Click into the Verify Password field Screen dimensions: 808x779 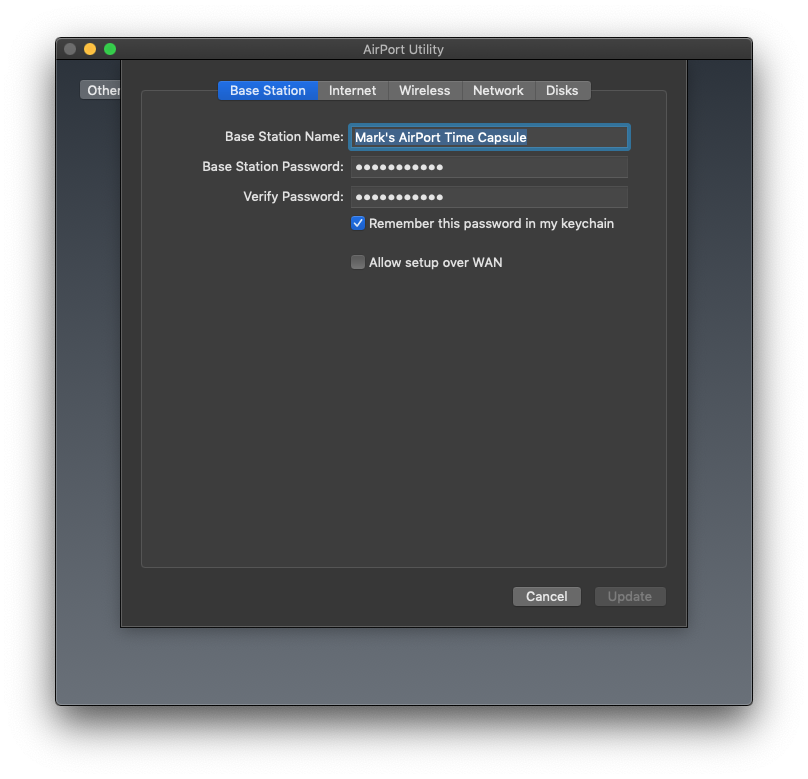click(489, 197)
